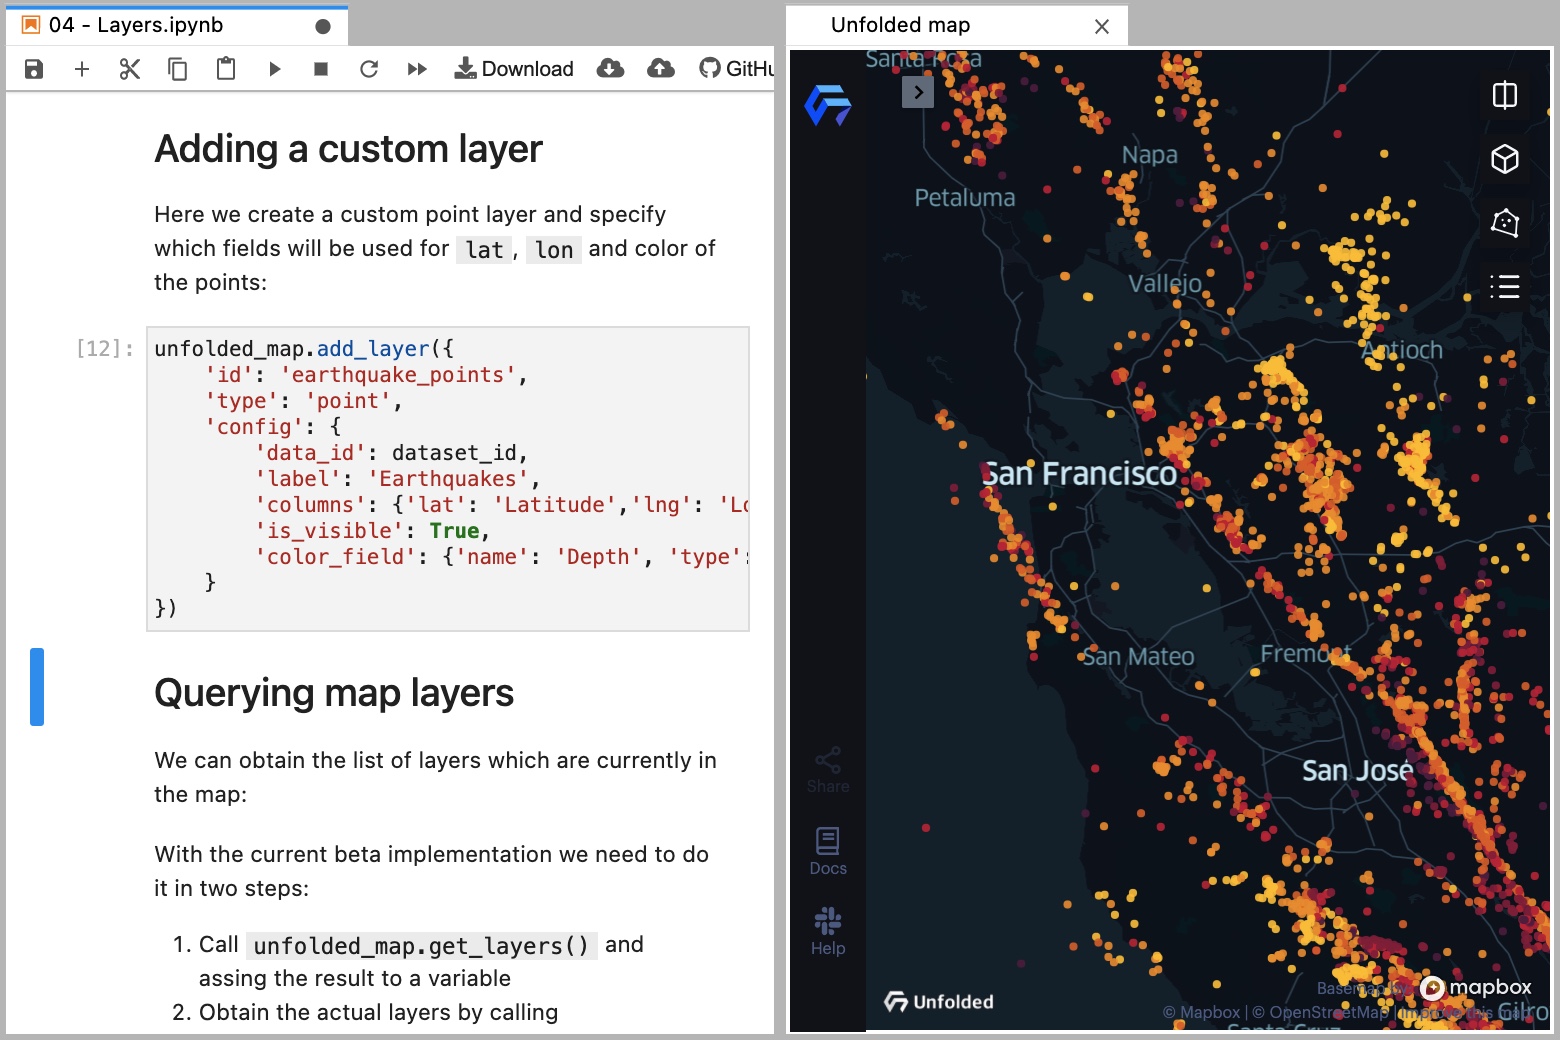The width and height of the screenshot is (1560, 1040).
Task: Copy the selected cell
Action: 178,69
